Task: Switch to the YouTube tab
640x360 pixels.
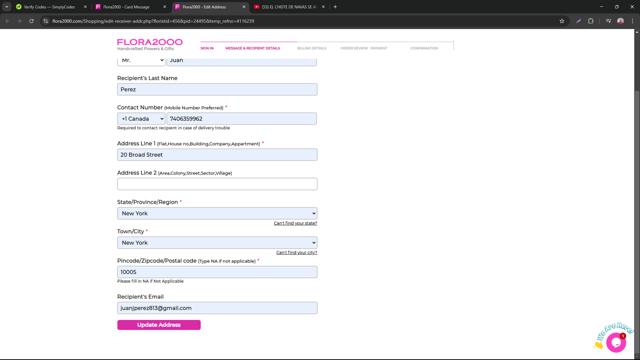Action: coord(288,7)
